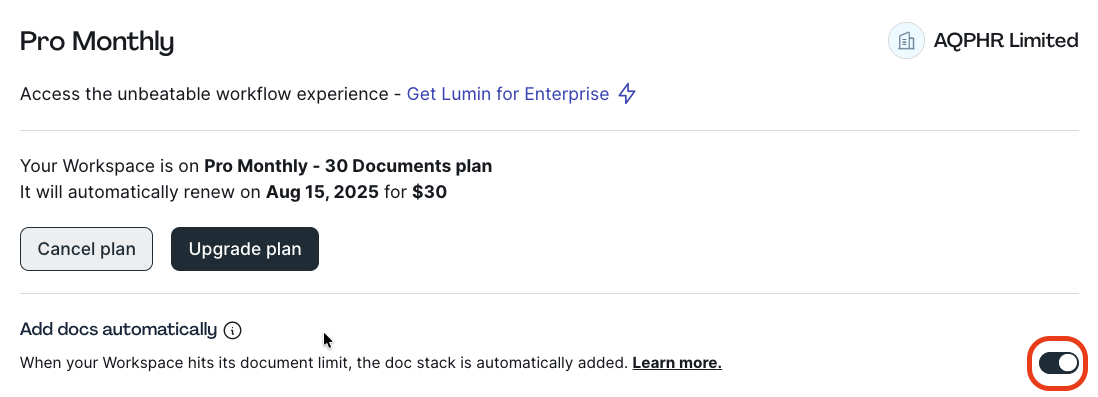Open the Get Lumin for Enterprise link
The width and height of the screenshot is (1098, 397).
pos(508,94)
